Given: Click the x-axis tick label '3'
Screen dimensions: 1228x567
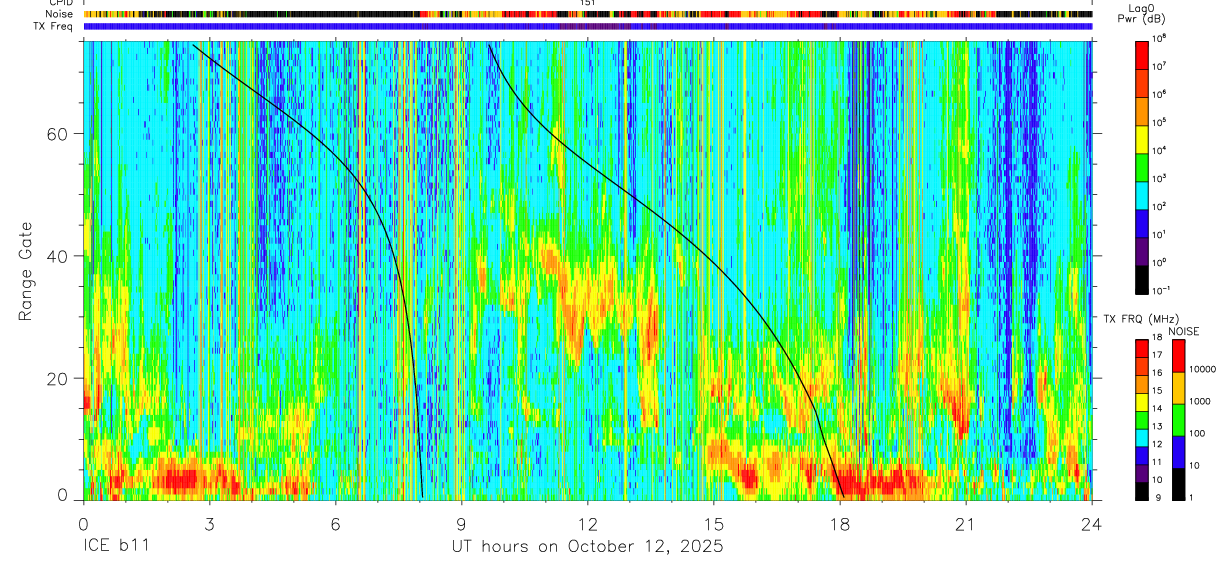Looking at the screenshot, I should (x=209, y=524).
